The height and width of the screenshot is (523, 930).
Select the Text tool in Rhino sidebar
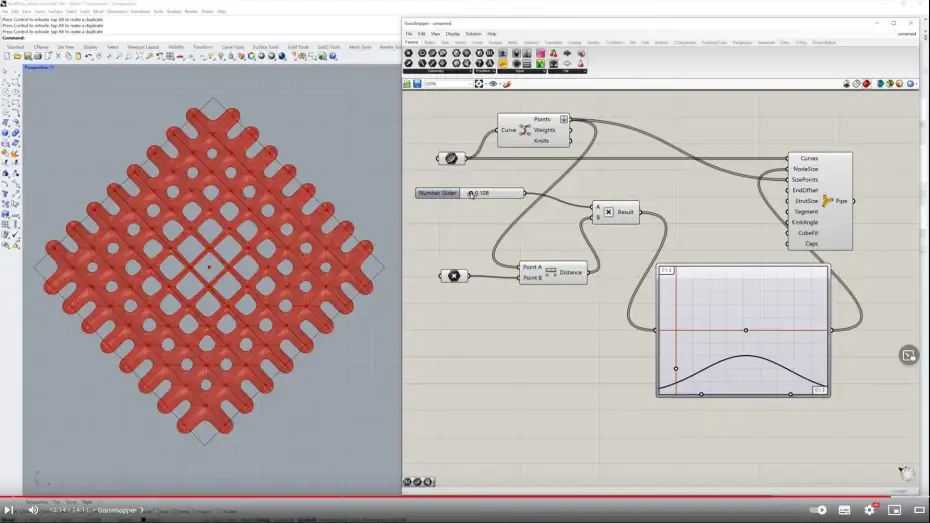point(5,193)
